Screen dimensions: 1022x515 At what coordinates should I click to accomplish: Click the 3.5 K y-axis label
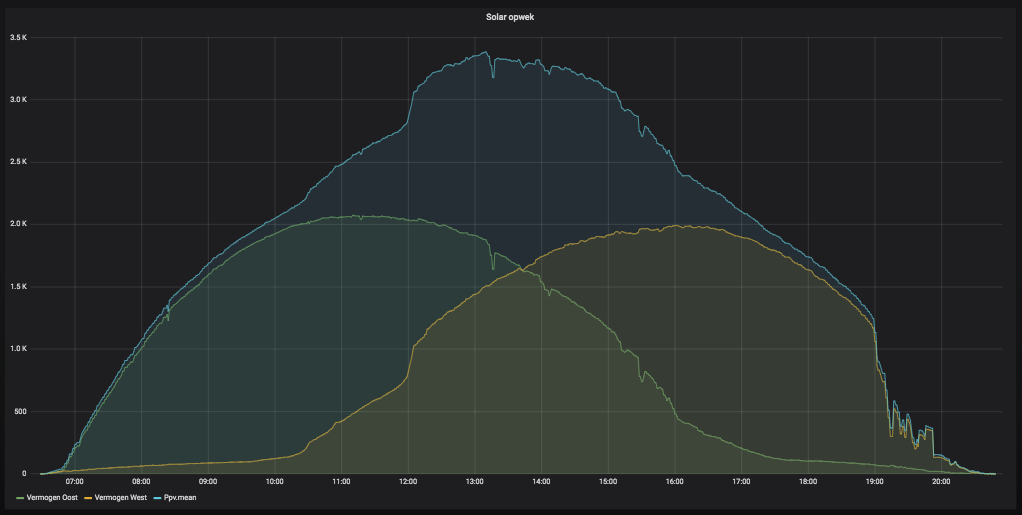point(18,38)
